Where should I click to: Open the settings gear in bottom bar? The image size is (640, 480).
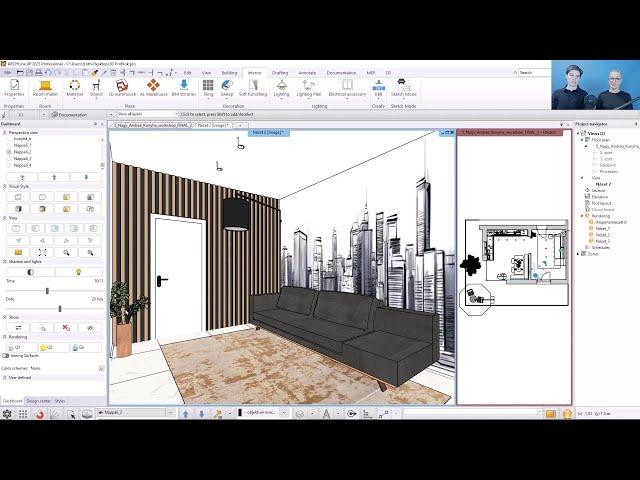pyautogui.click(x=7, y=414)
